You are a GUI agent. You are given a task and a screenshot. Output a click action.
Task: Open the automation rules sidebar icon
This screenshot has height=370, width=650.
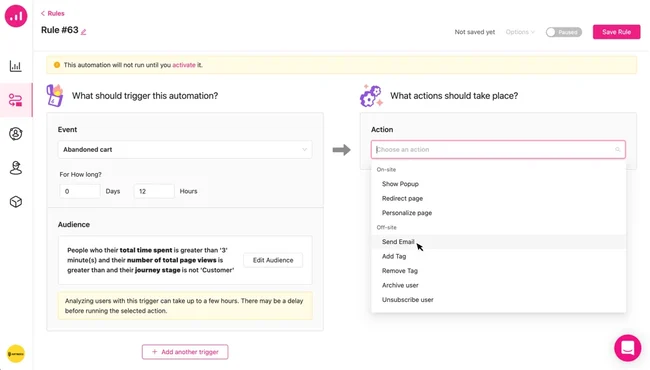pos(16,100)
